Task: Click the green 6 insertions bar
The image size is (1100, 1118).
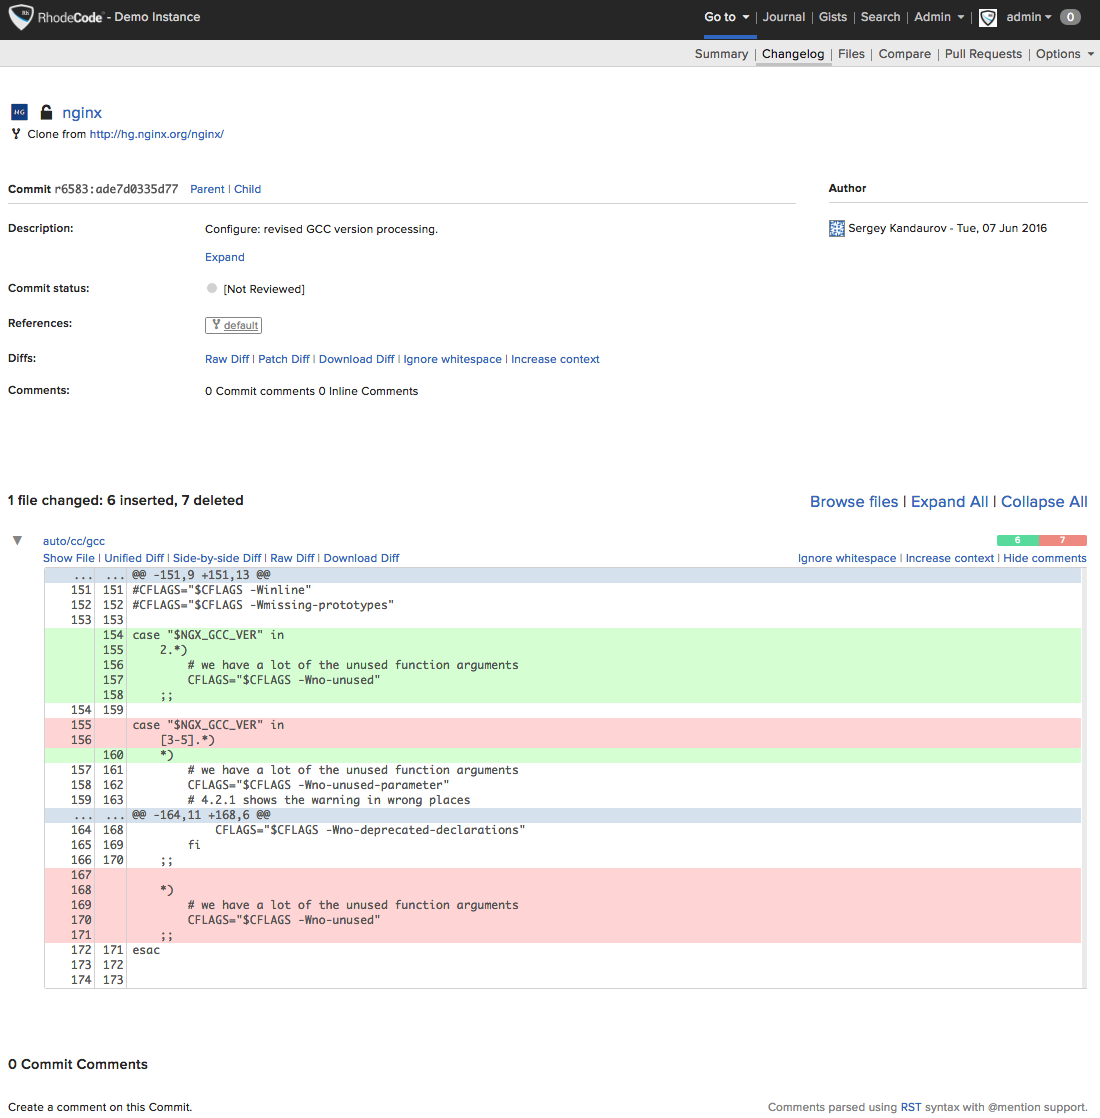Action: 1017,540
